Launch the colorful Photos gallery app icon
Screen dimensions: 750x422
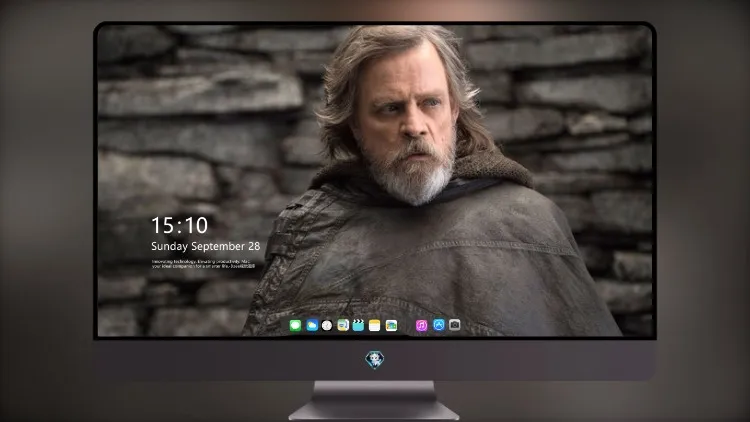pyautogui.click(x=391, y=325)
